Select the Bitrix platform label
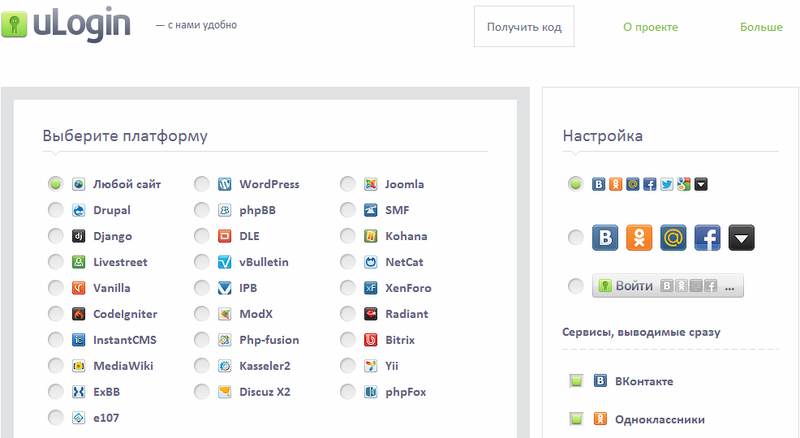This screenshot has width=800, height=438. coord(400,340)
